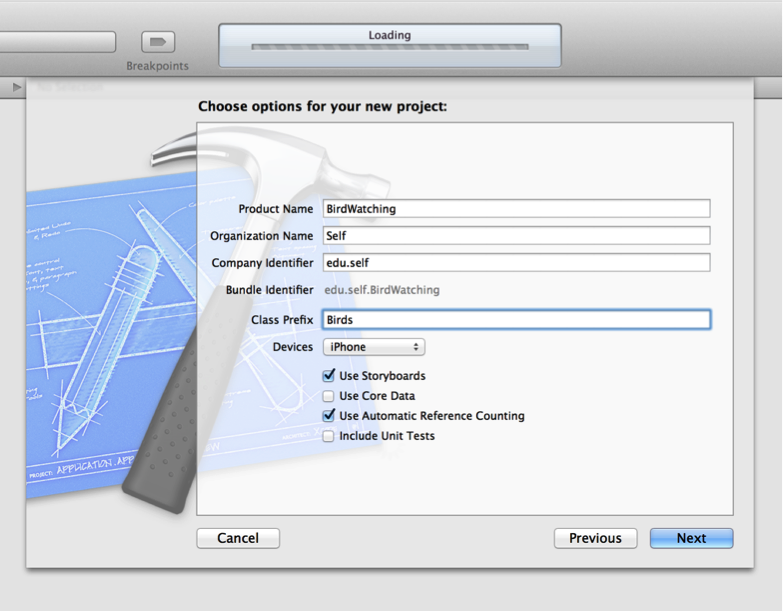Screen dimensions: 783x611
Task: Click the Product Name field with BirdWatching
Action: (x=515, y=209)
